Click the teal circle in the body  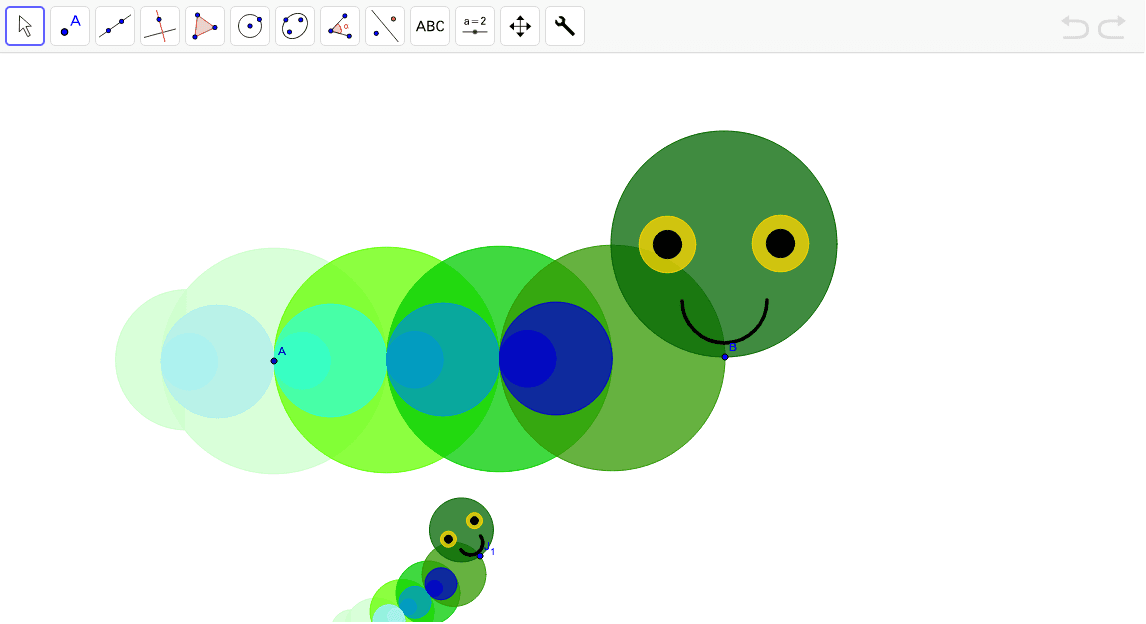[x=443, y=359]
